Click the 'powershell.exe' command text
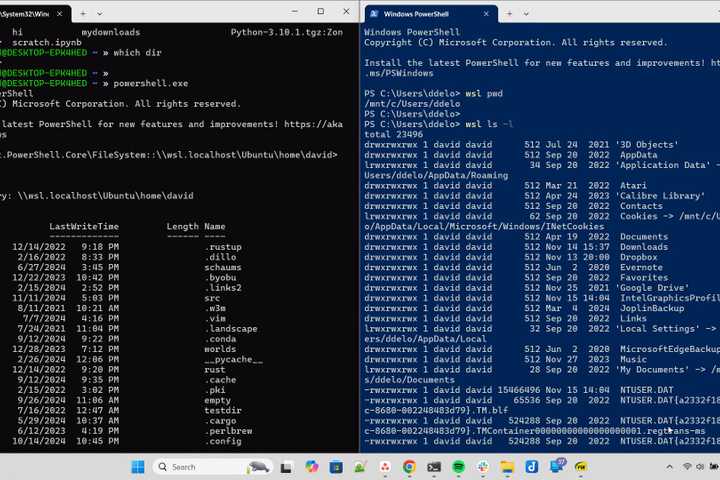Viewport: 720px width, 480px height. (151, 84)
